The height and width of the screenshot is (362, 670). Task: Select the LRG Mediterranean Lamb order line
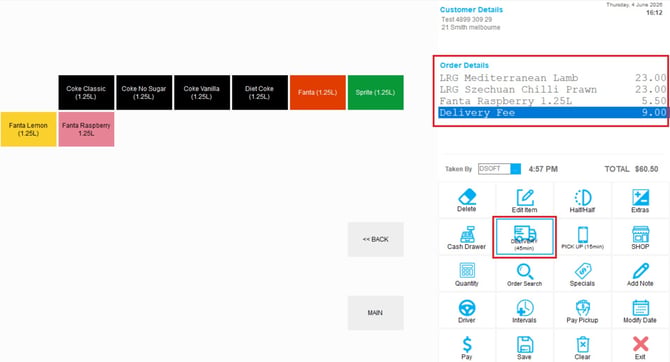click(553, 78)
